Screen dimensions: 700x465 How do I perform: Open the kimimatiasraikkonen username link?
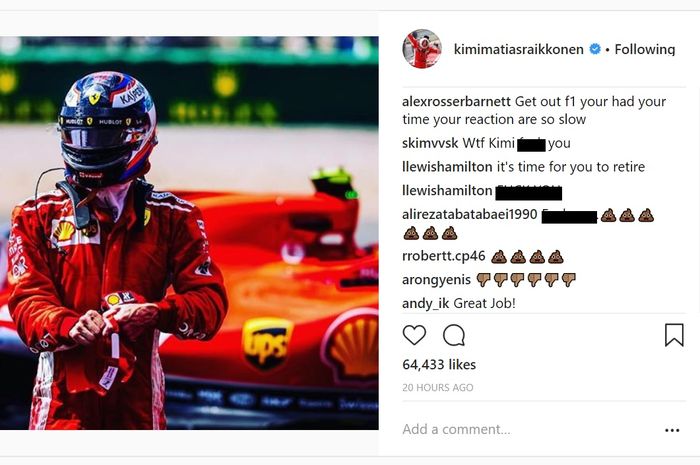pyautogui.click(x=518, y=49)
